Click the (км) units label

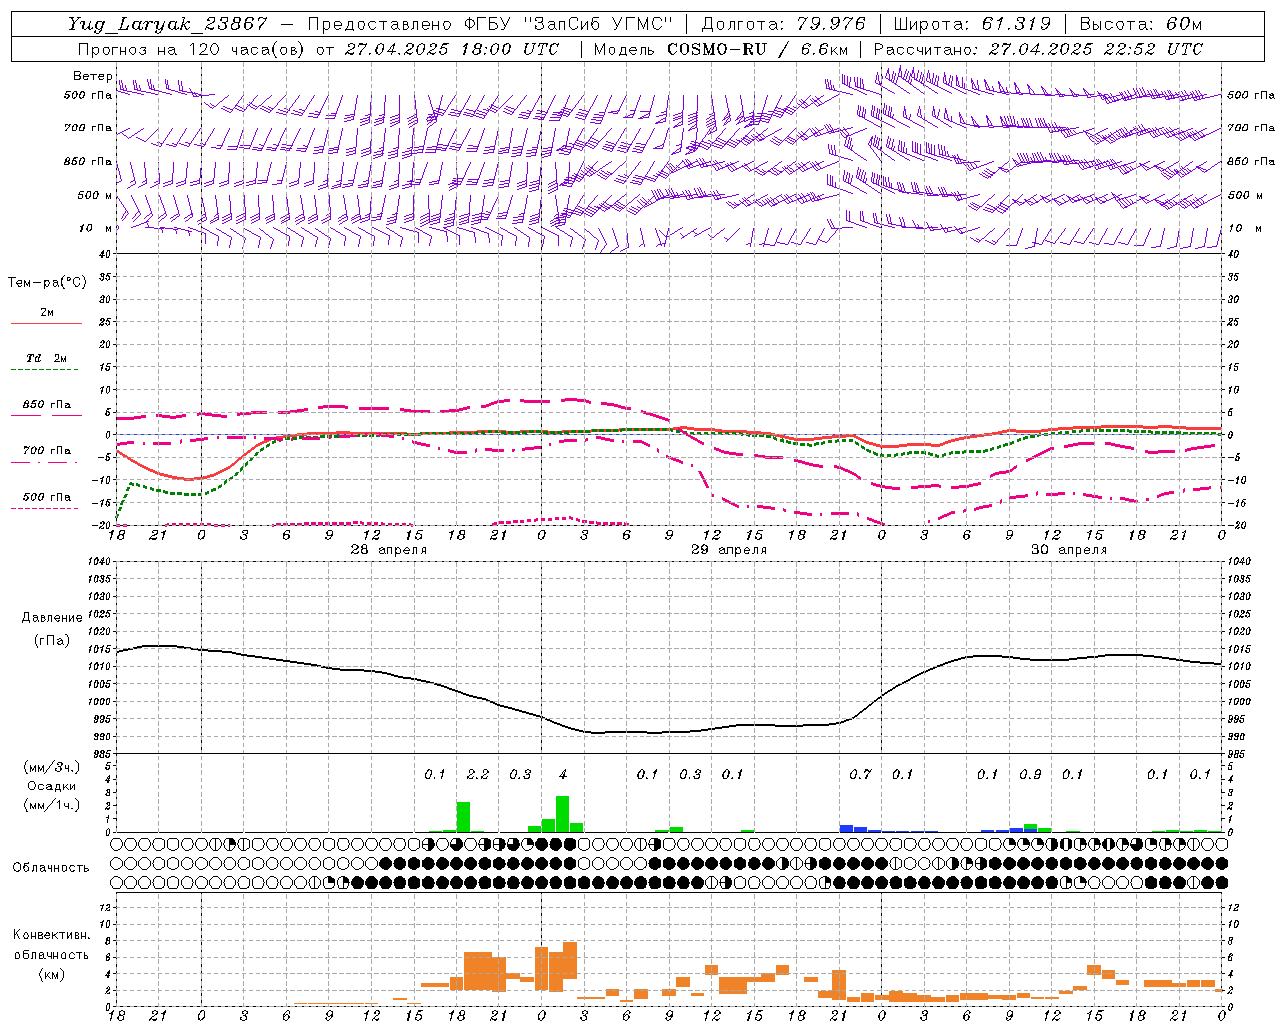[x=51, y=973]
